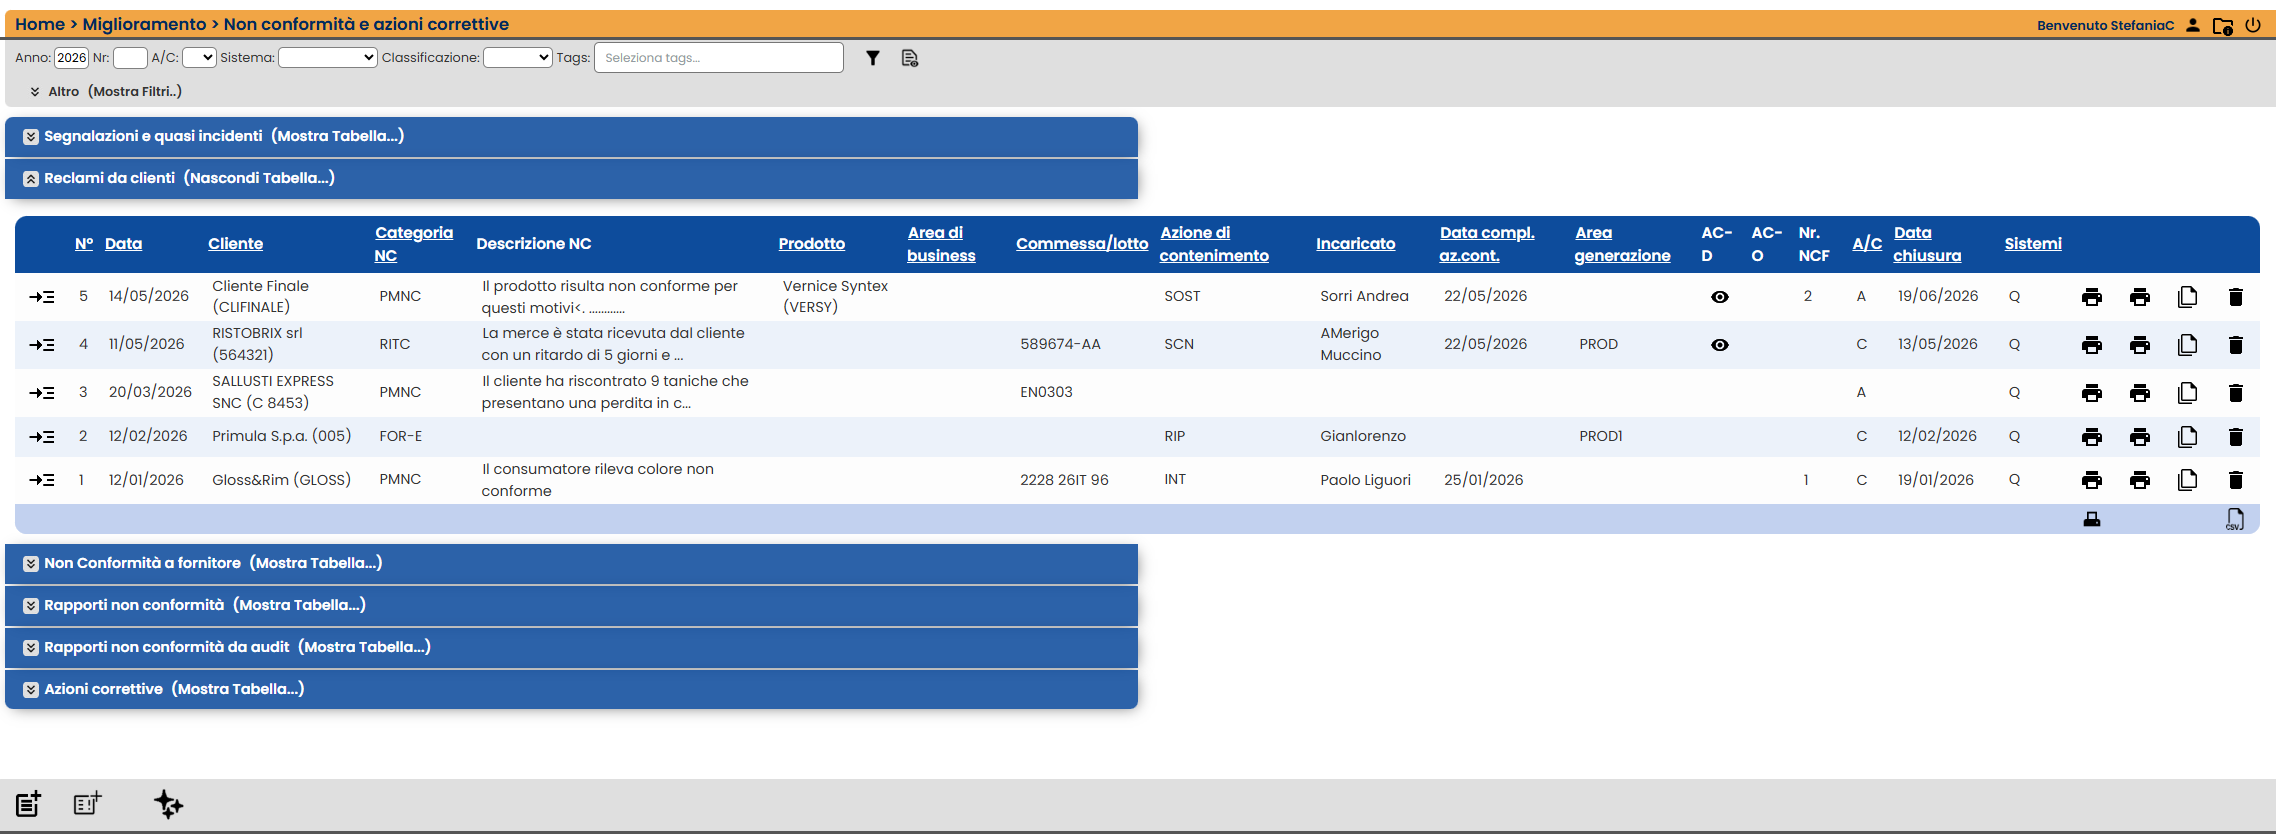Sort by the Sistemi column header
2276x835 pixels.
tap(2033, 244)
